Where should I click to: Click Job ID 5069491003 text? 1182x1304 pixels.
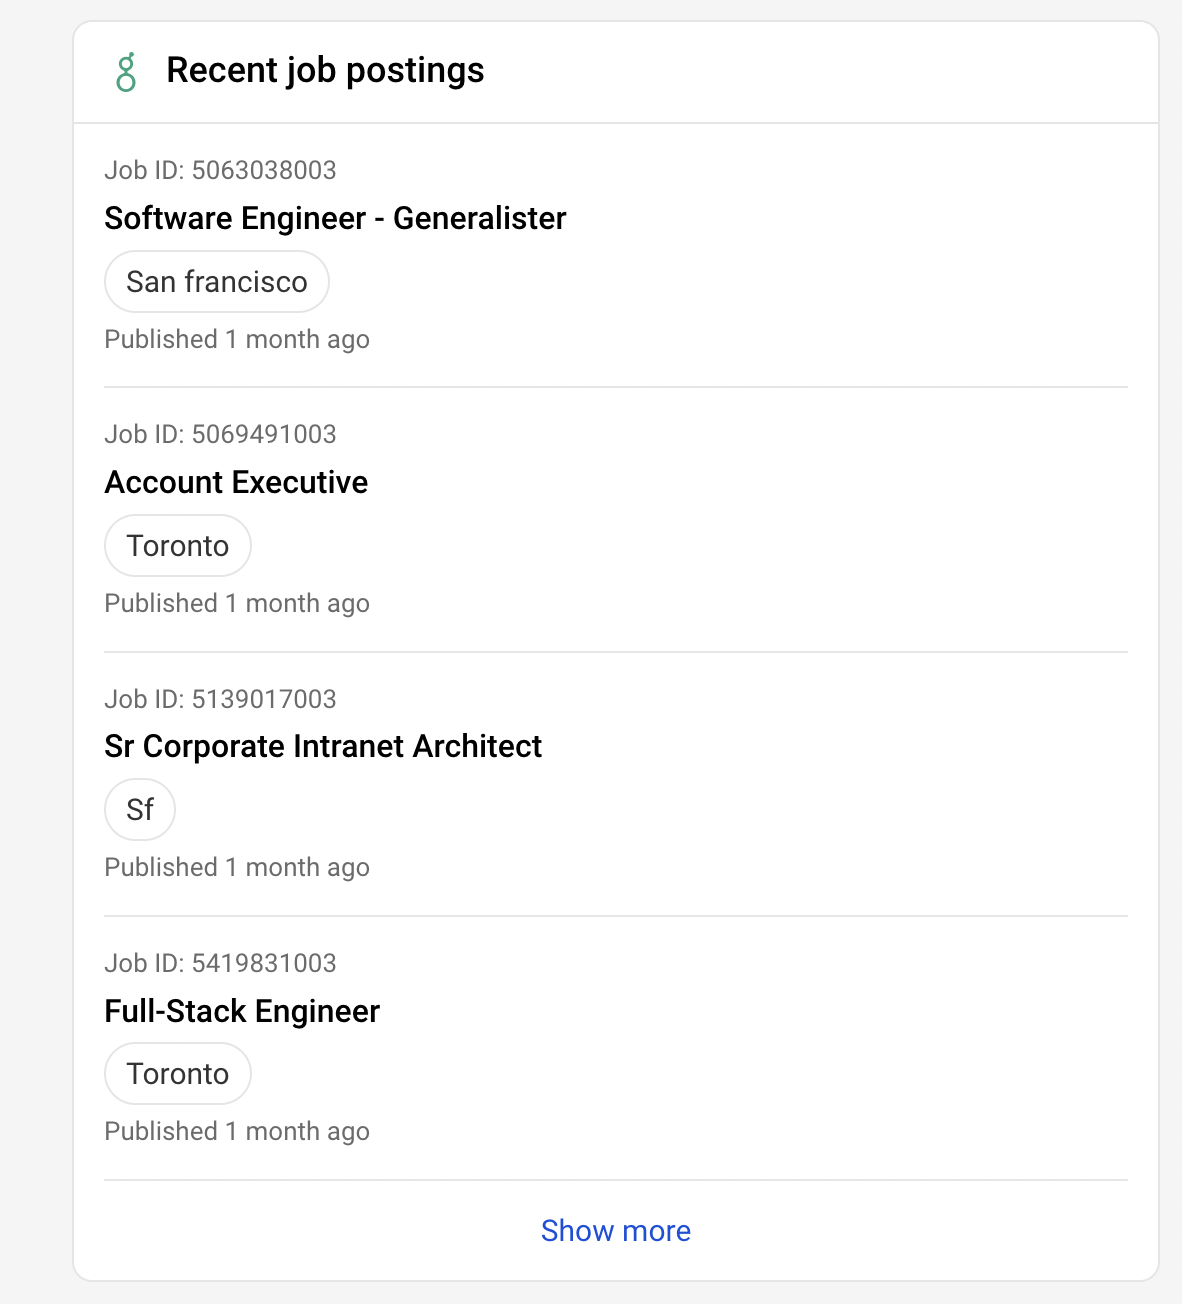[220, 434]
